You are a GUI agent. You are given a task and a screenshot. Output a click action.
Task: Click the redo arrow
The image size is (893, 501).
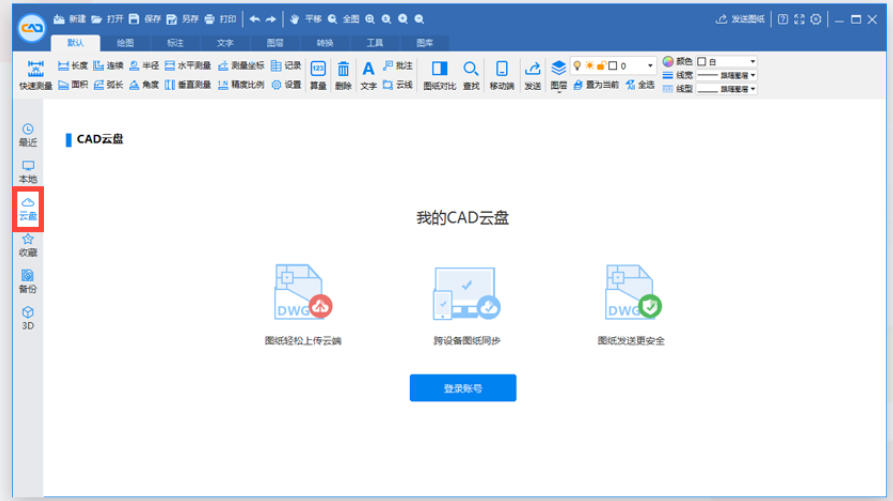coord(271,19)
